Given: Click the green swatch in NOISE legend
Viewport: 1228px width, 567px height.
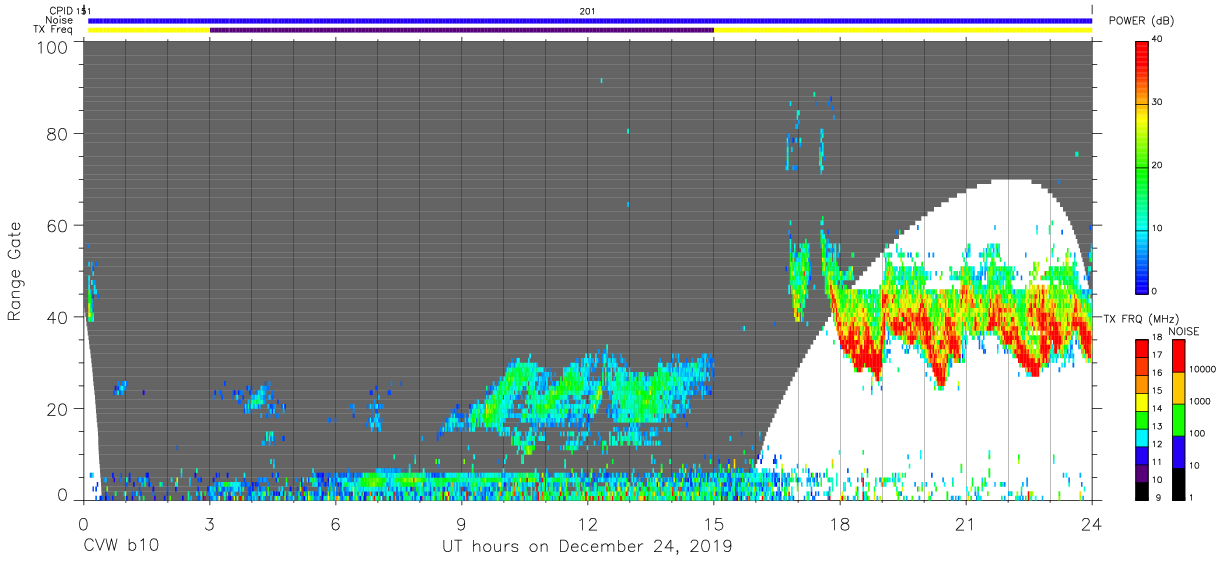Looking at the screenshot, I should [x=1179, y=420].
